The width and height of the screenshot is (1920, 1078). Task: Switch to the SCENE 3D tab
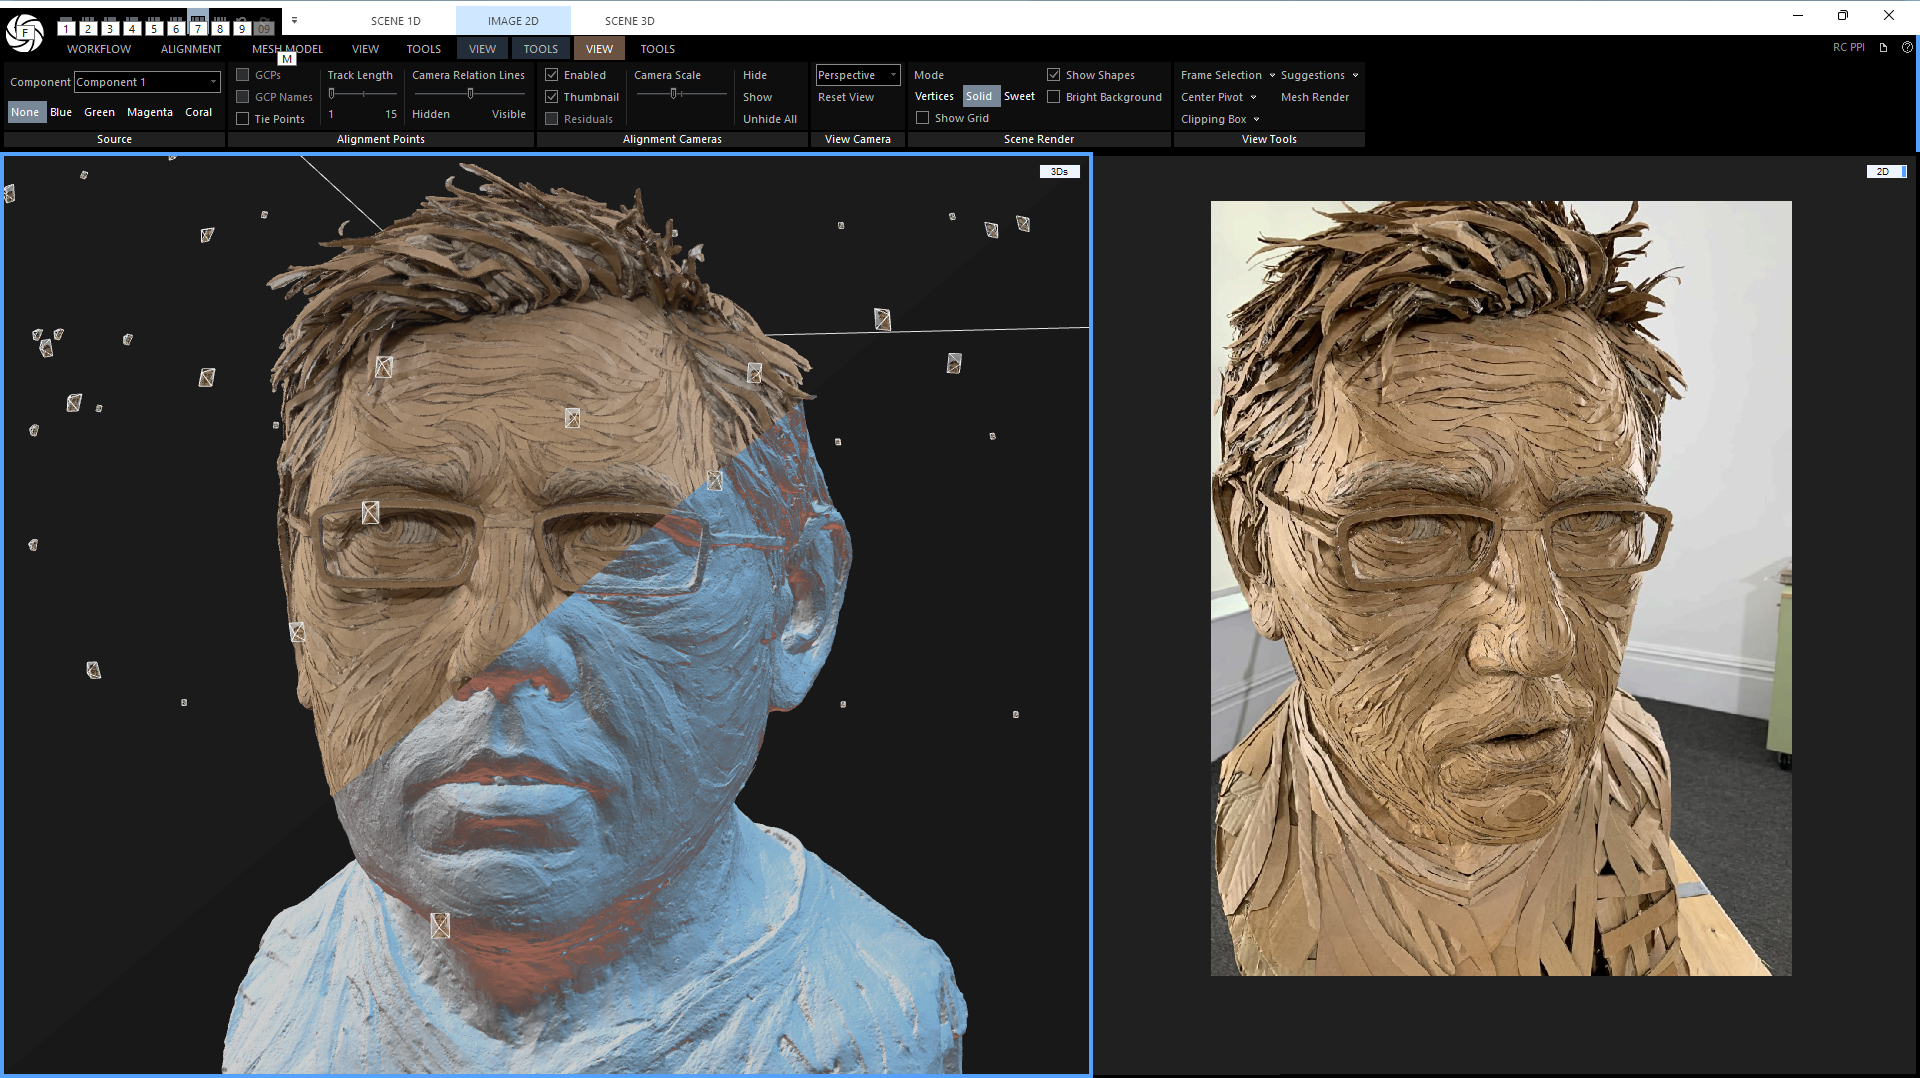[629, 20]
